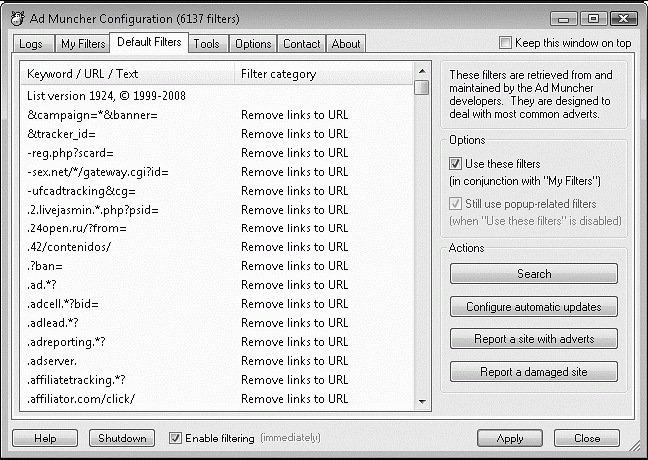Close the window using title bar X
The image size is (648, 460).
click(623, 19)
